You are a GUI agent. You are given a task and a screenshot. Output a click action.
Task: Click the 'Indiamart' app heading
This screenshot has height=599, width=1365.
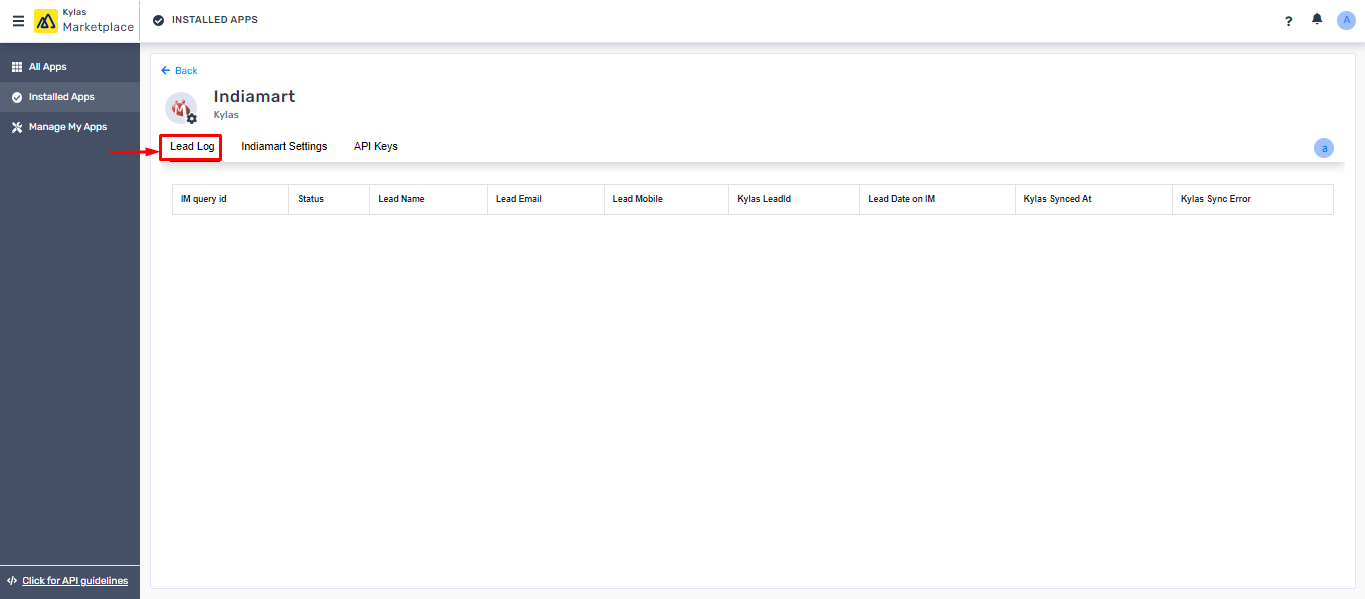tap(254, 96)
